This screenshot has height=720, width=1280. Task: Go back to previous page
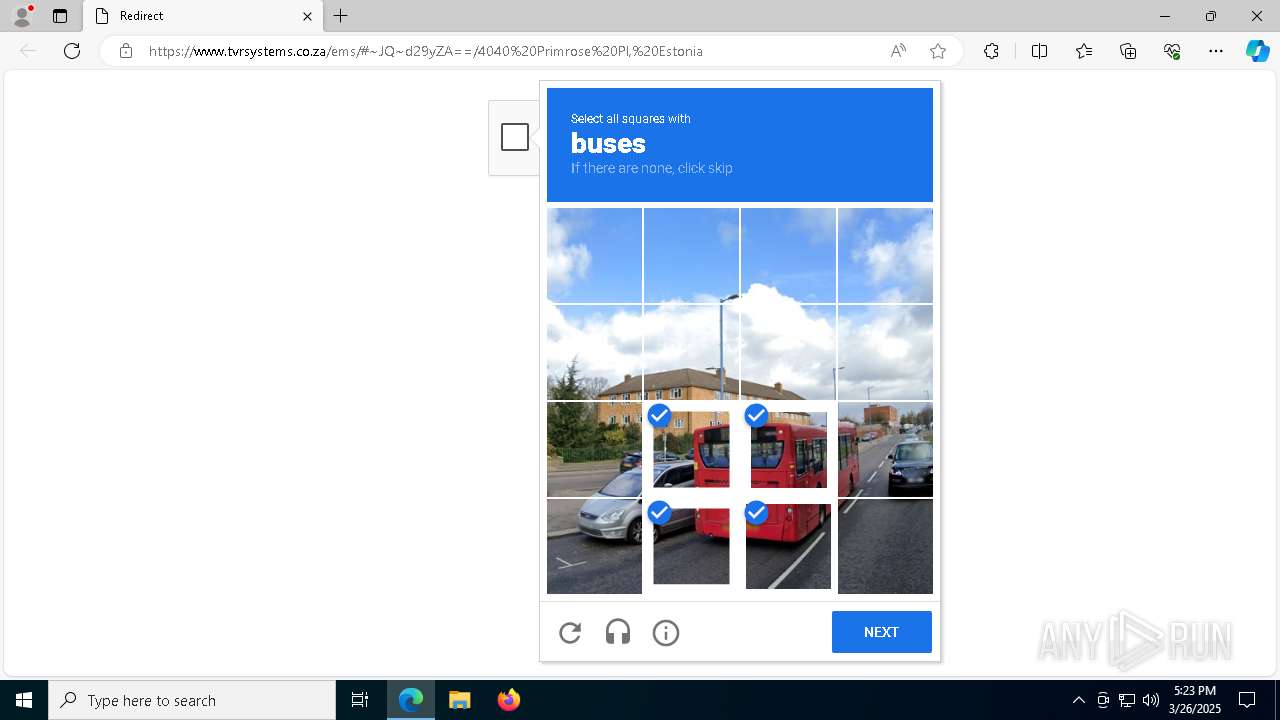(x=28, y=51)
